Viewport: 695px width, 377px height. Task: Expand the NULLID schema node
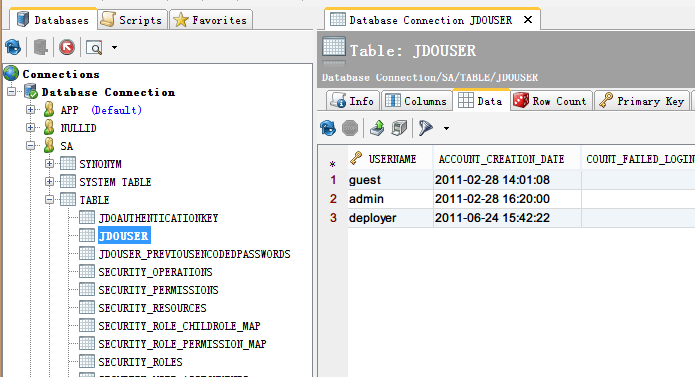(x=31, y=128)
